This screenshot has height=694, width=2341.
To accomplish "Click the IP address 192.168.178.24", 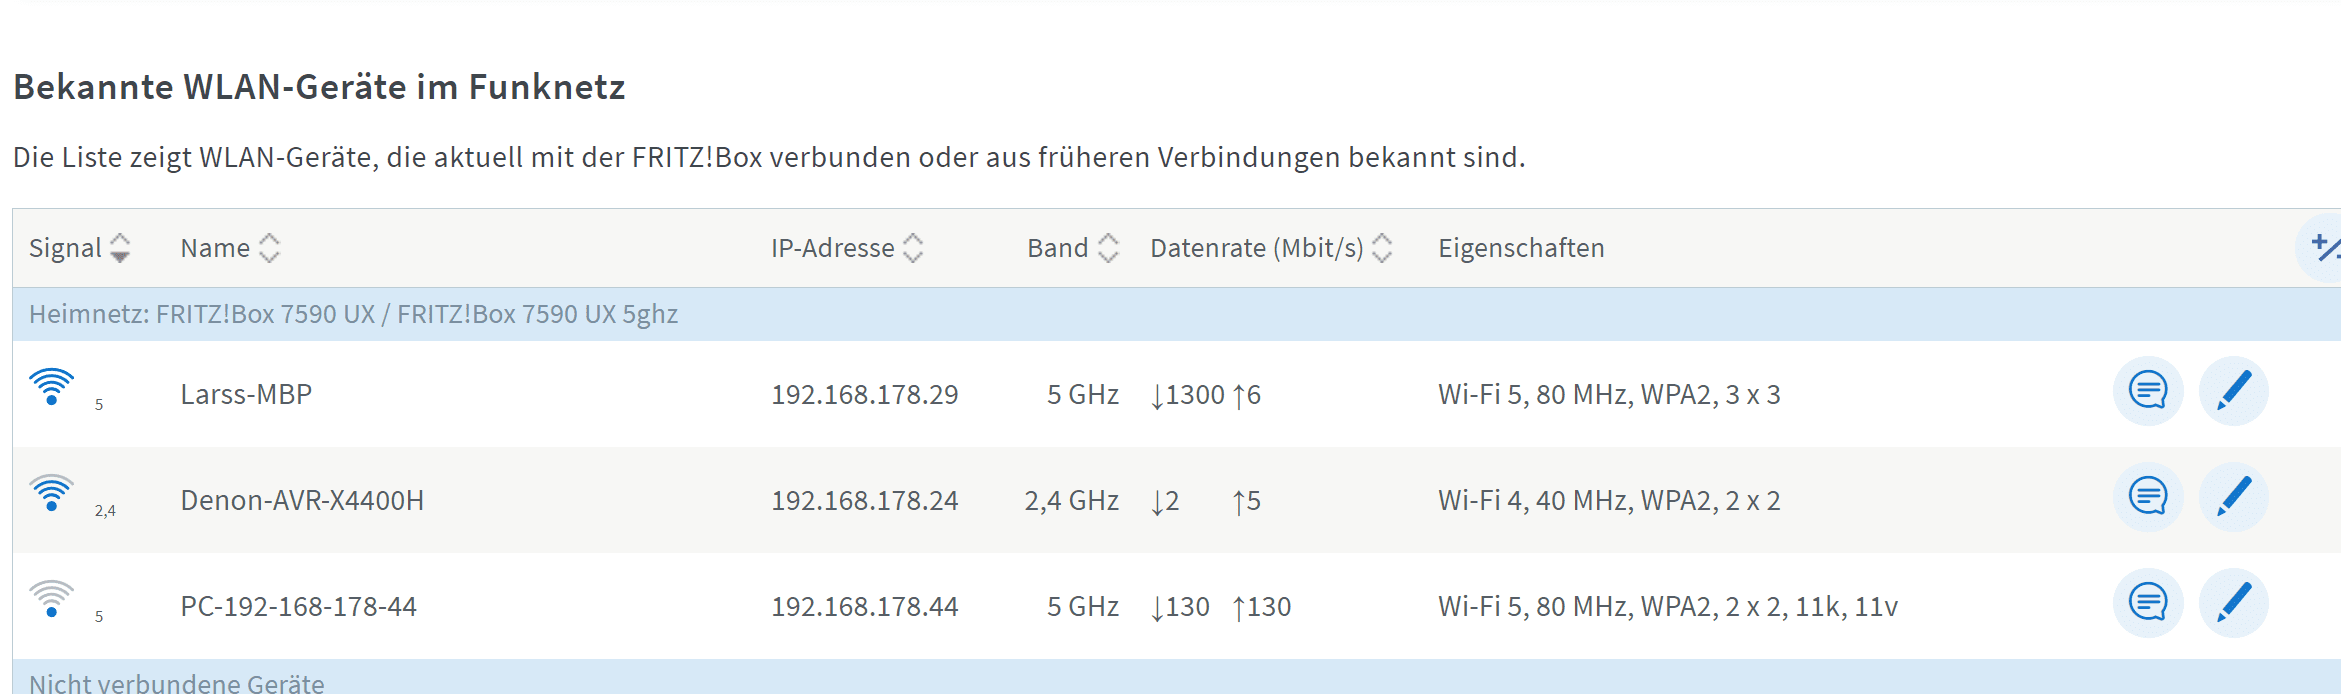I will coord(864,501).
